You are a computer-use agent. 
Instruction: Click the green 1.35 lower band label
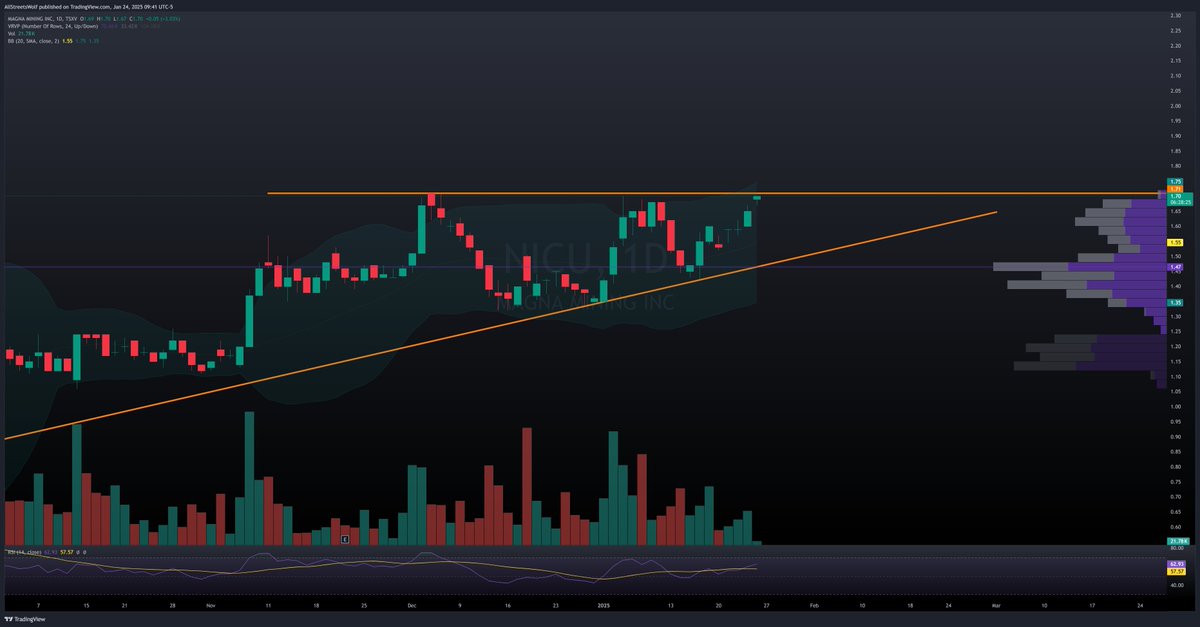[1176, 302]
